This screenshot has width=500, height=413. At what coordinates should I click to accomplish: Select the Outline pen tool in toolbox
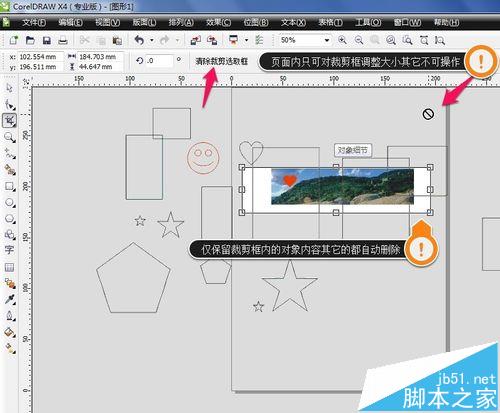coord(9,316)
